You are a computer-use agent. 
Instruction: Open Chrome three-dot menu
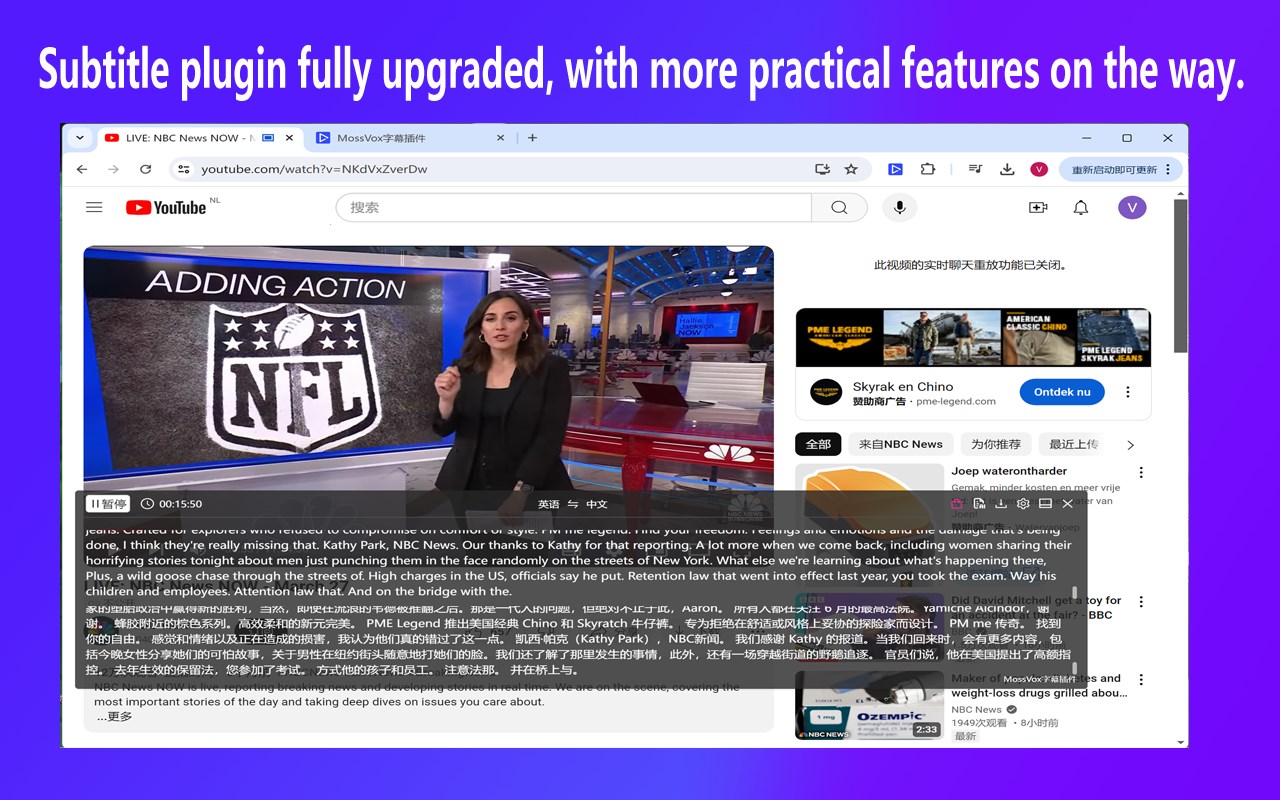coord(1167,169)
